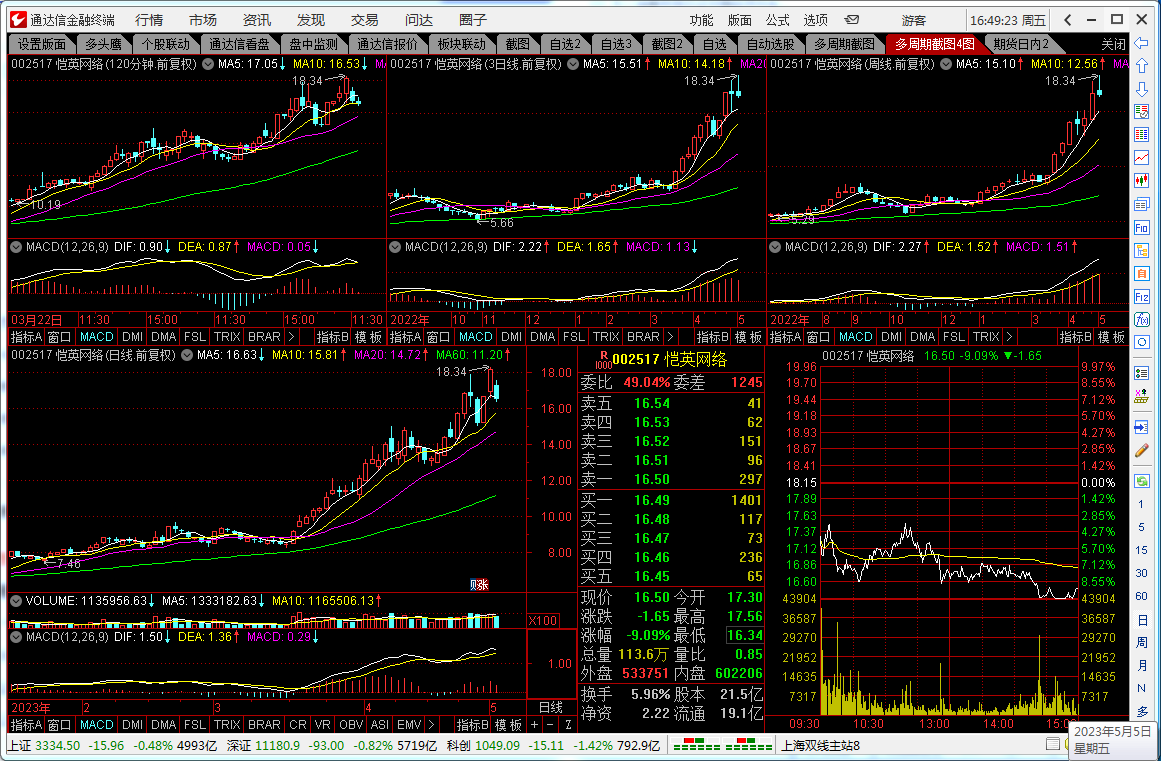Select the 5-minute period in sidebar
1161x761 pixels.
(1141, 527)
